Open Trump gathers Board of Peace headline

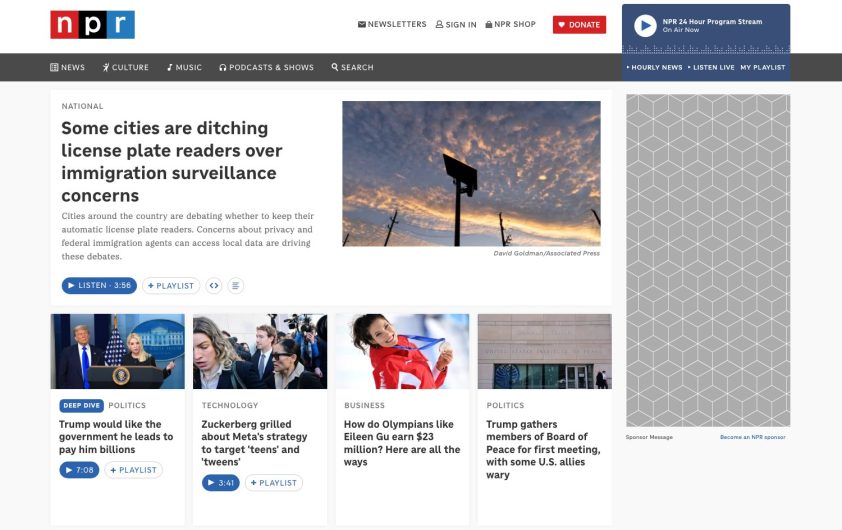[543, 449]
